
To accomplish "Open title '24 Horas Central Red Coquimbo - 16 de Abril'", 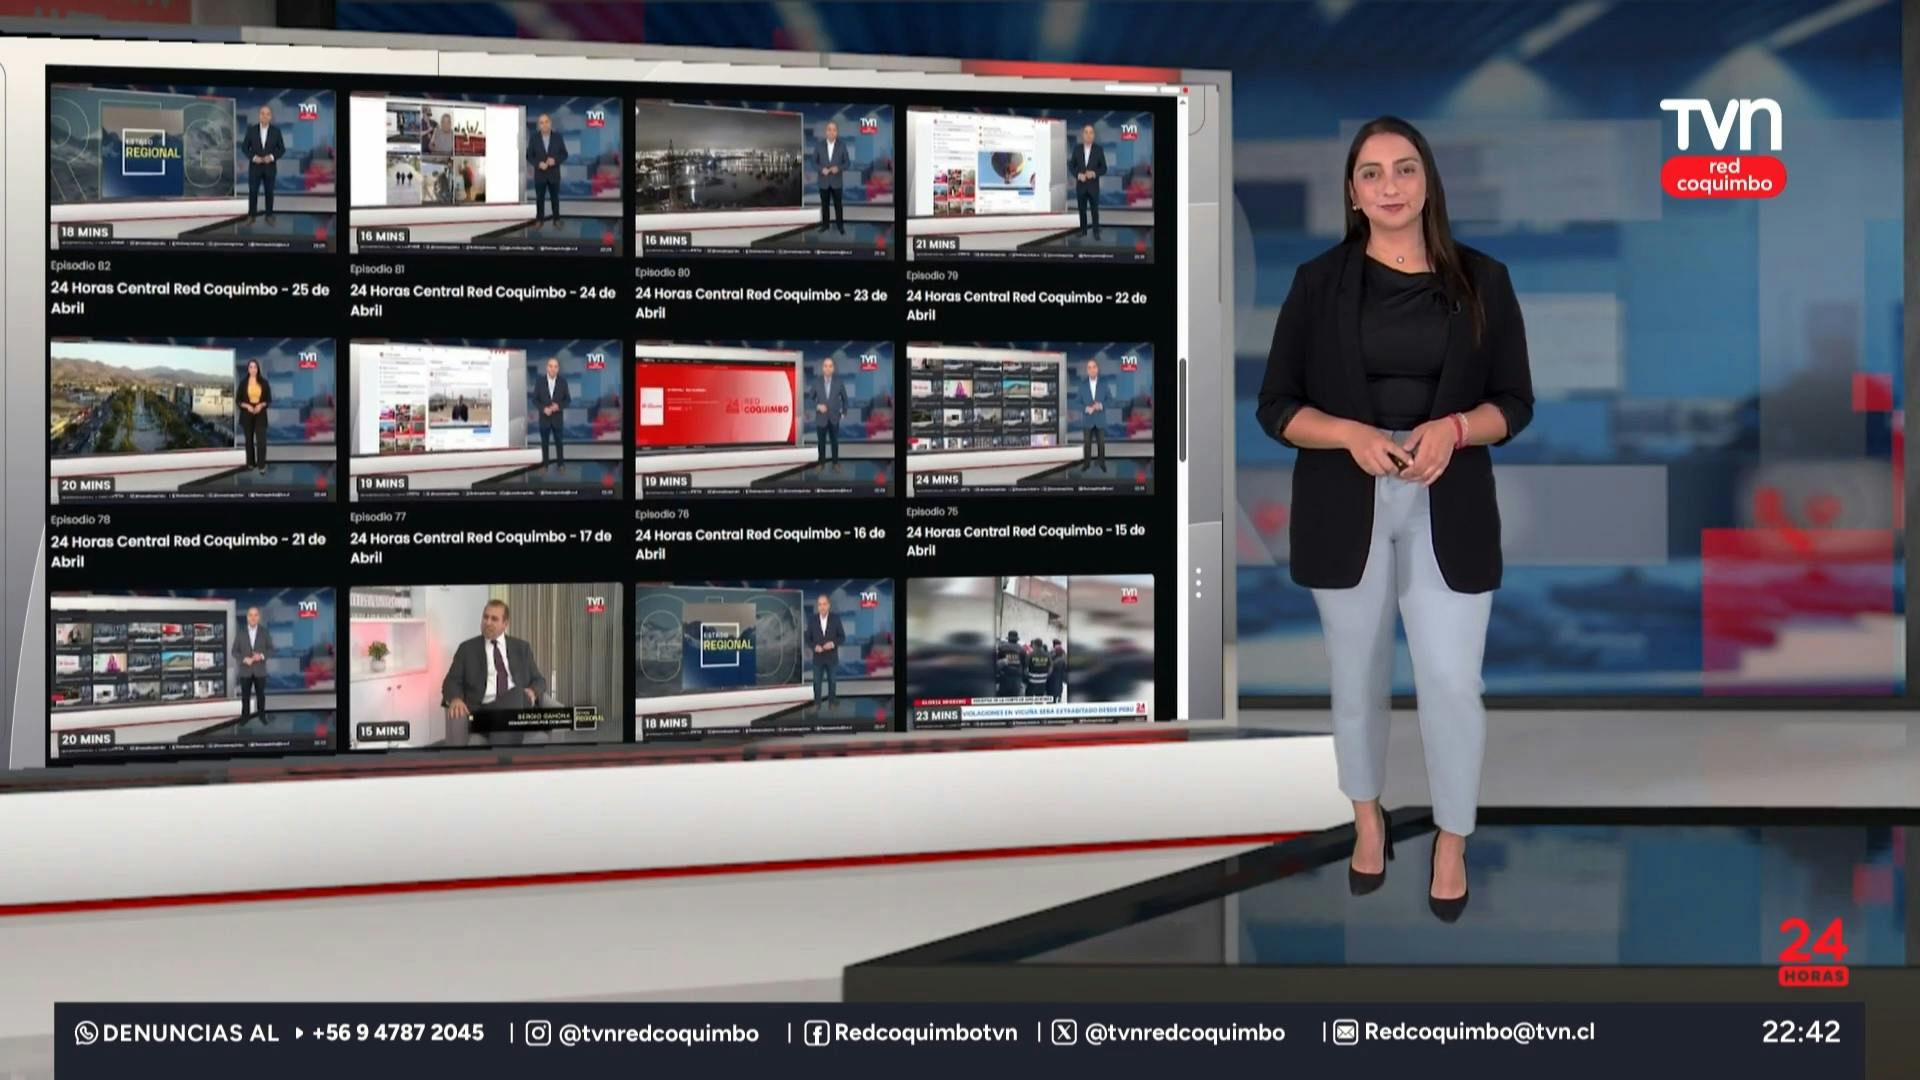I will pyautogui.click(x=760, y=544).
